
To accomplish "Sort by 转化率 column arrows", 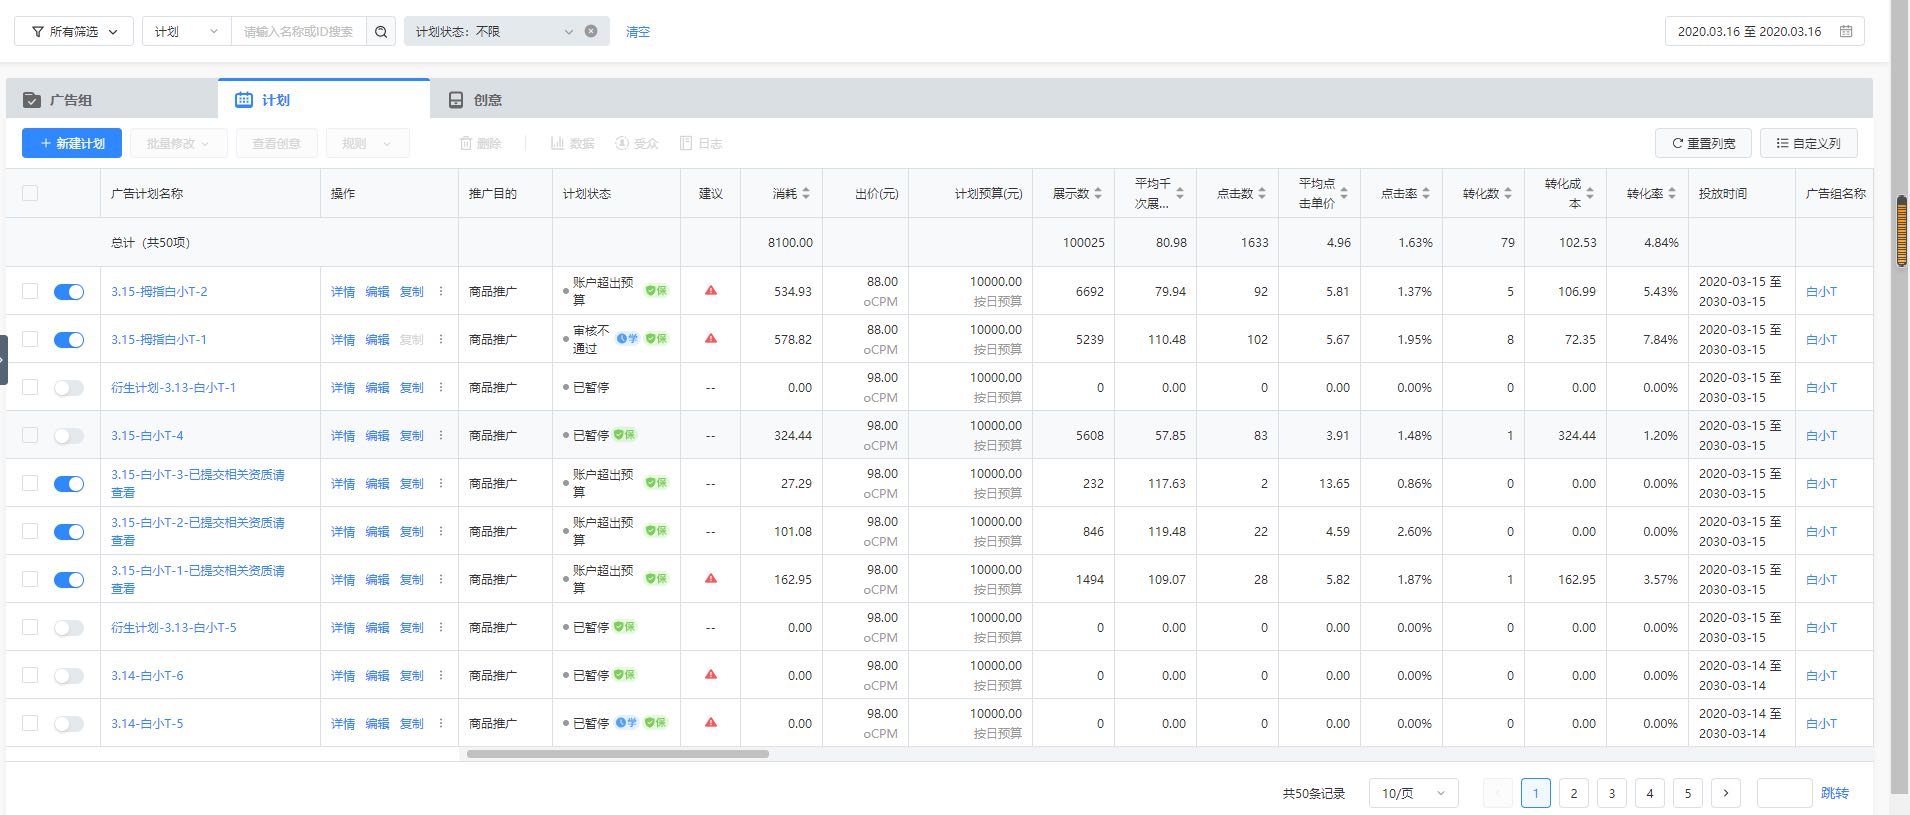I will pyautogui.click(x=1672, y=194).
